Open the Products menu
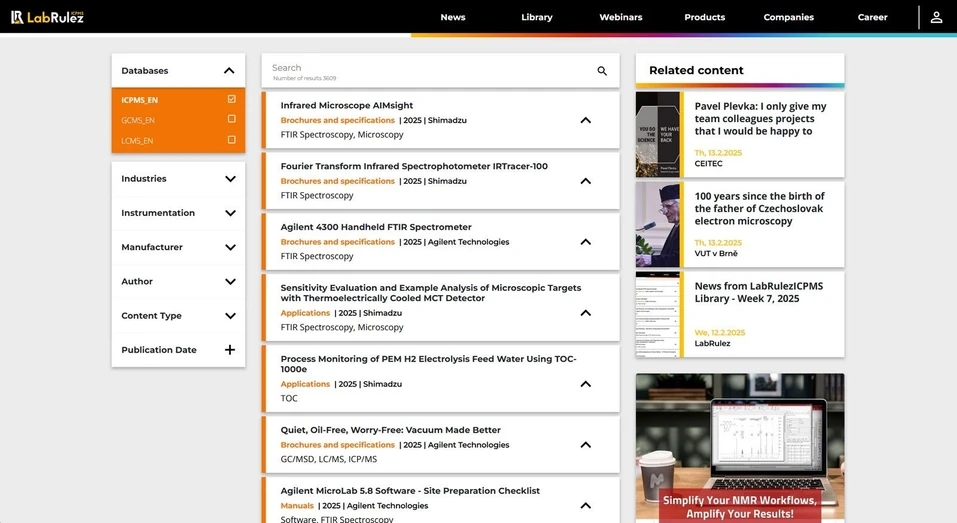This screenshot has width=957, height=523. pyautogui.click(x=704, y=17)
